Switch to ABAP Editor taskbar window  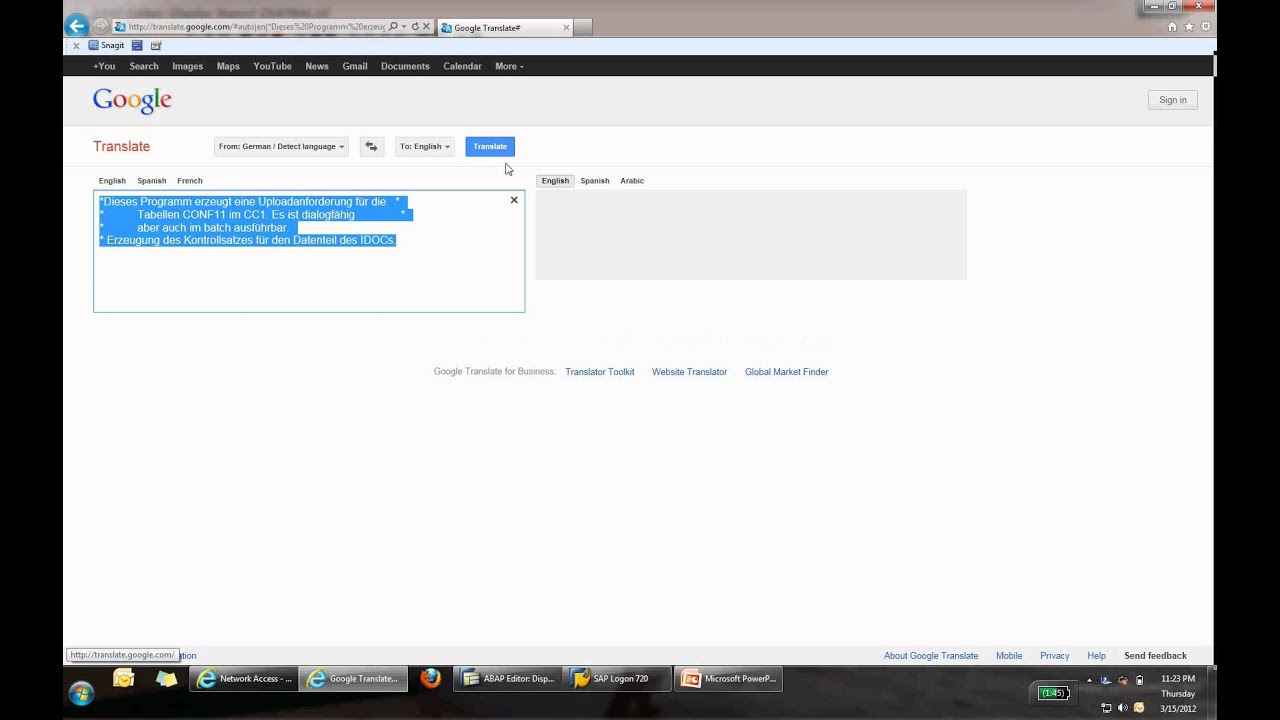point(507,679)
